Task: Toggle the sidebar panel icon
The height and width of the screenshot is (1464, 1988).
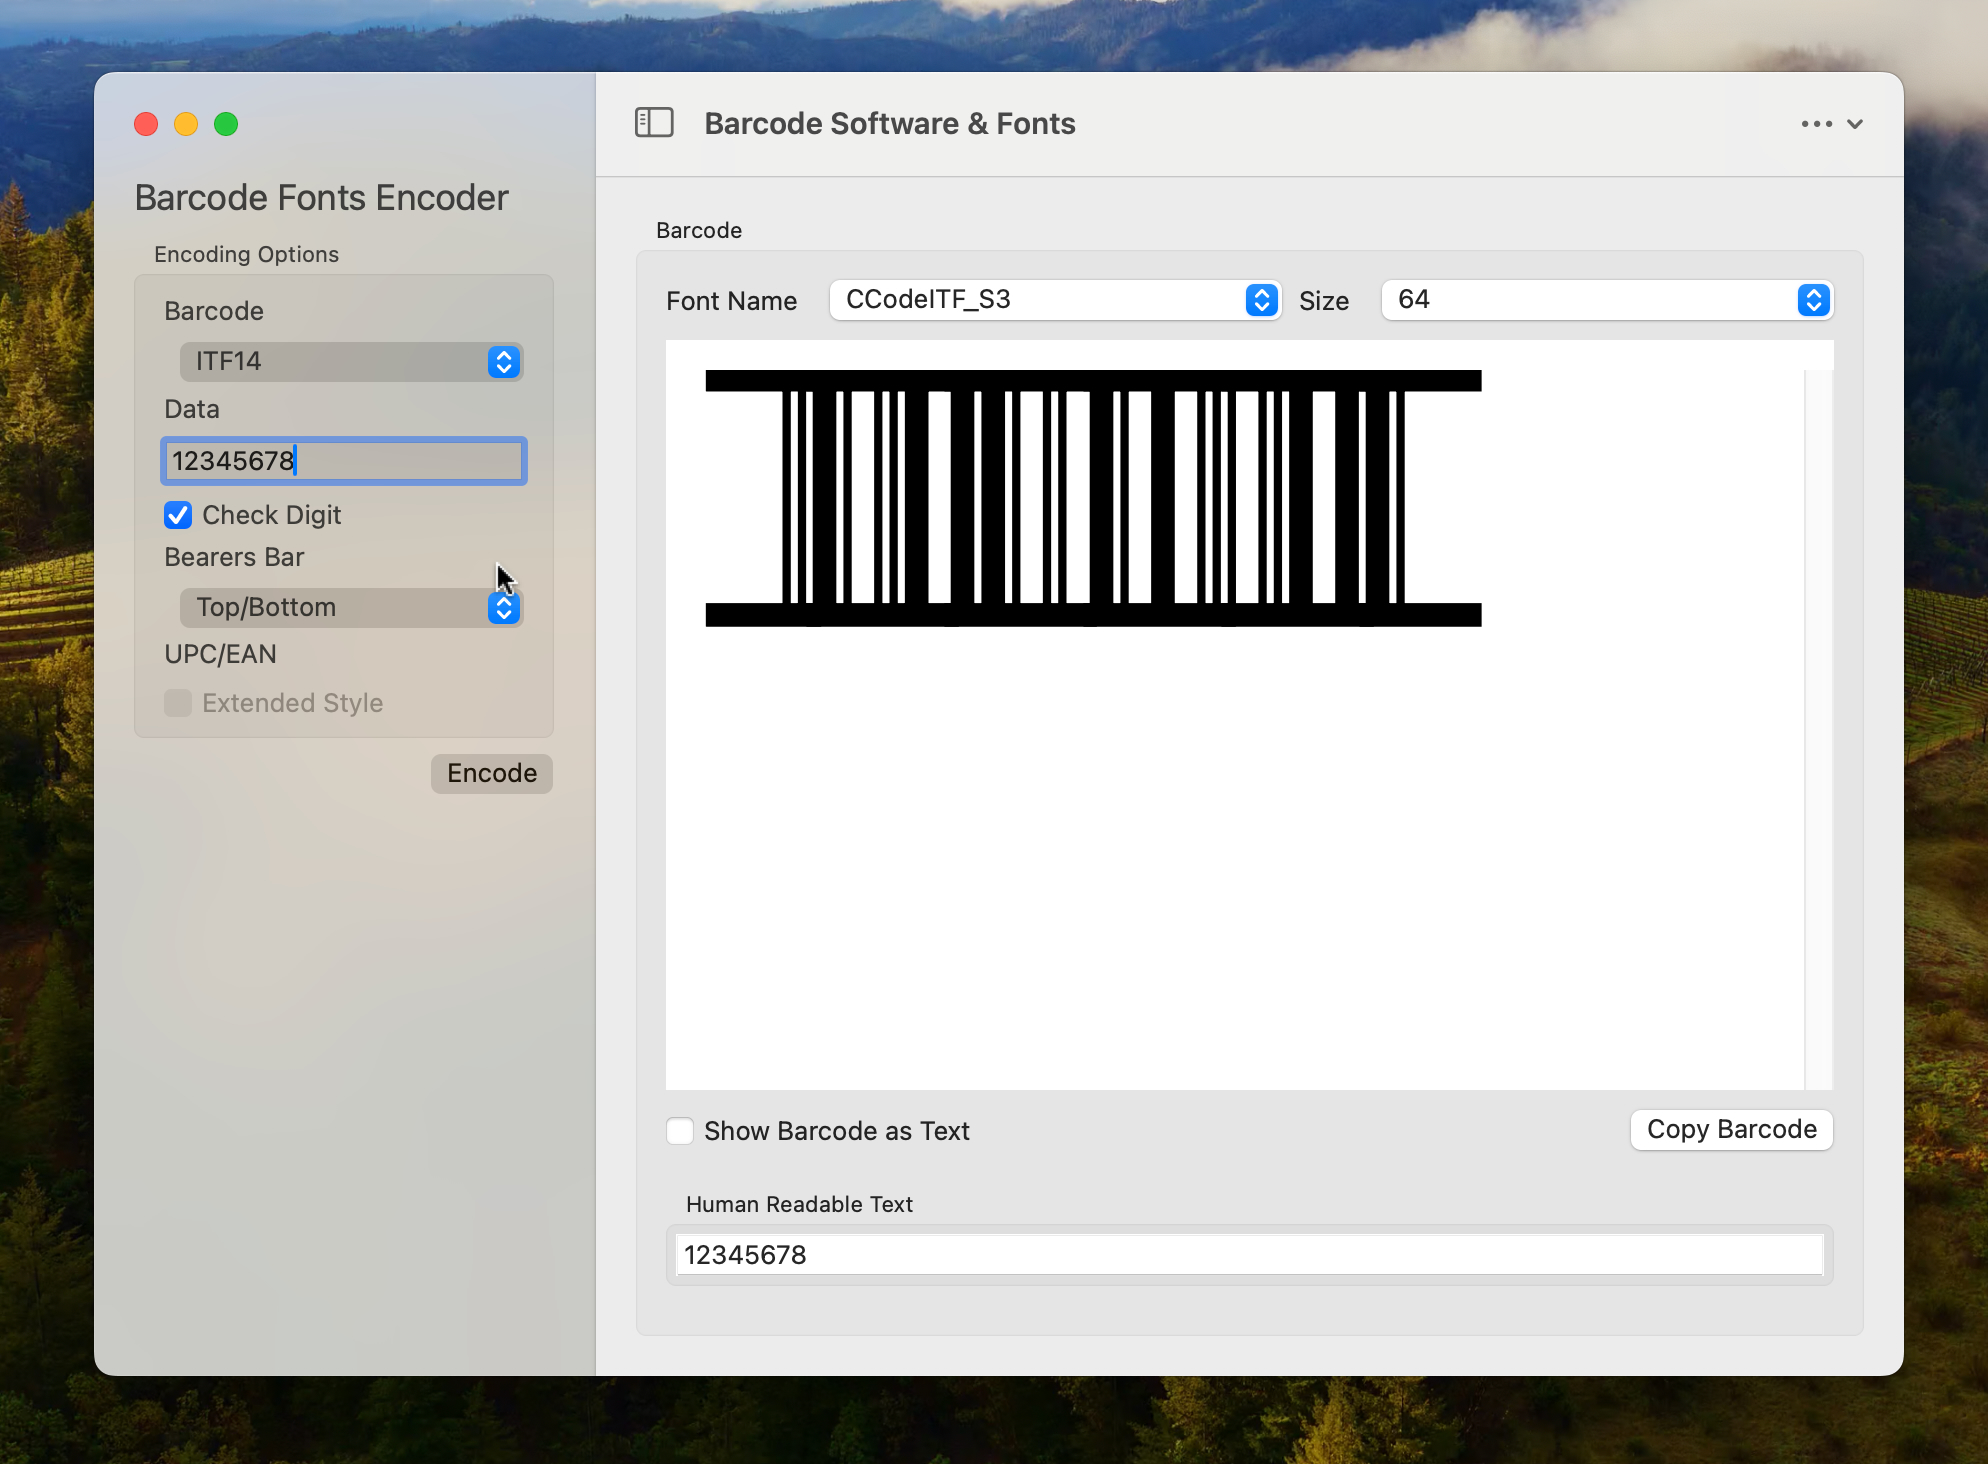Action: pyautogui.click(x=654, y=123)
